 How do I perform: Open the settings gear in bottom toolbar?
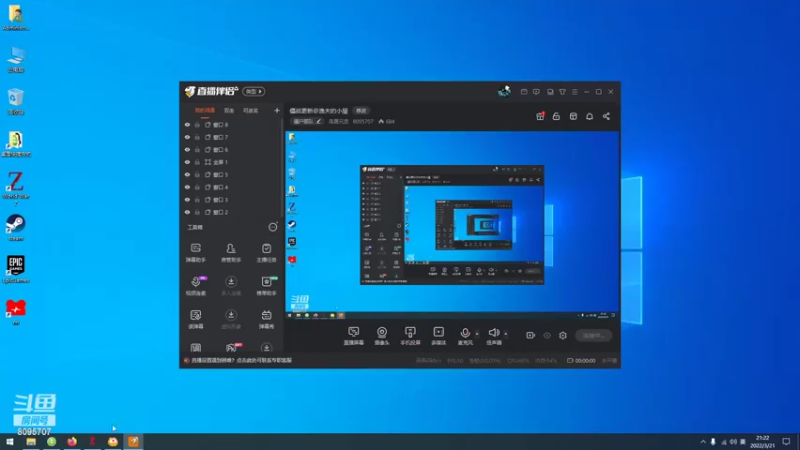pyautogui.click(x=563, y=335)
